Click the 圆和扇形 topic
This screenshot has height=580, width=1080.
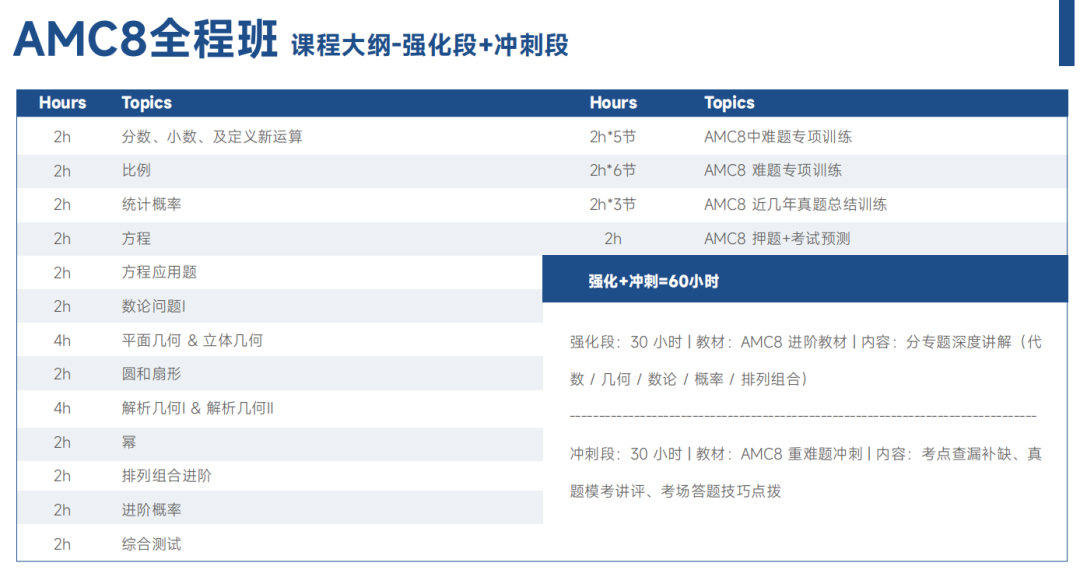point(152,374)
